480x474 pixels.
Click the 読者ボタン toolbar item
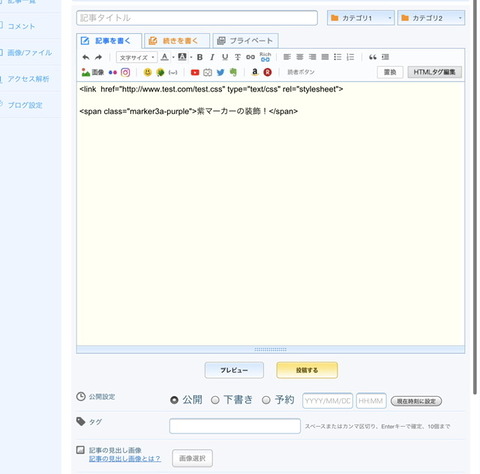pos(301,72)
